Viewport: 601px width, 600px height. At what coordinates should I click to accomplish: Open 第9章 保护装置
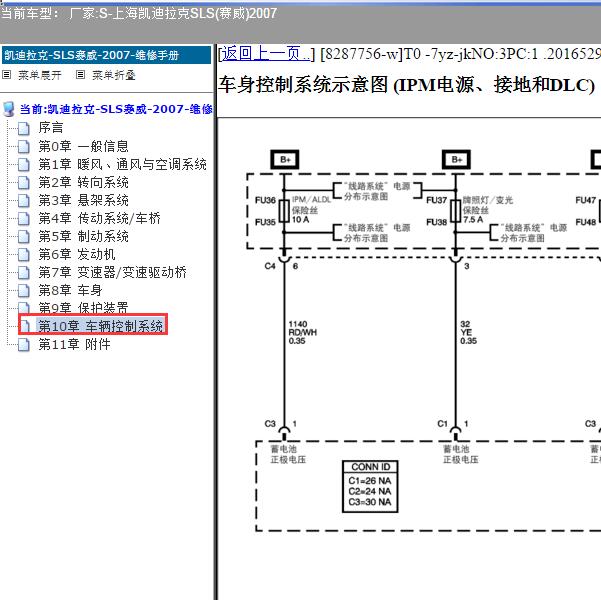pyautogui.click(x=83, y=307)
